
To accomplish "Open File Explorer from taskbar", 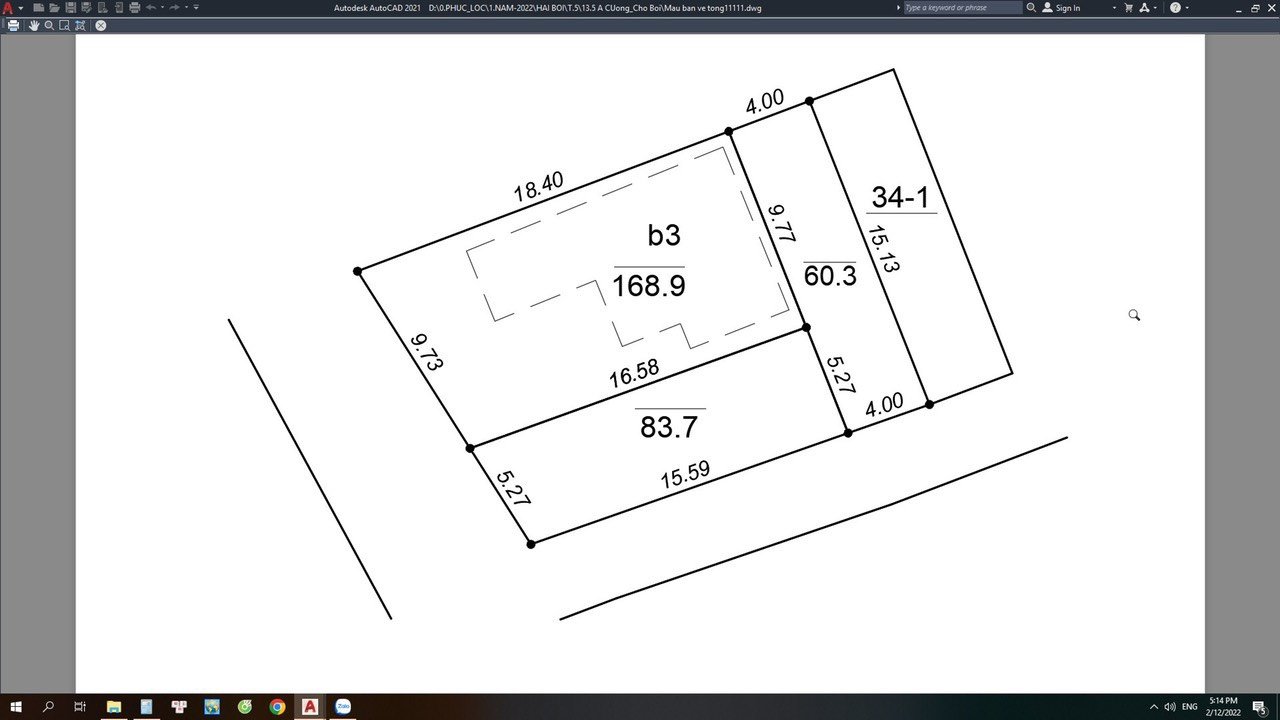I will pos(114,707).
